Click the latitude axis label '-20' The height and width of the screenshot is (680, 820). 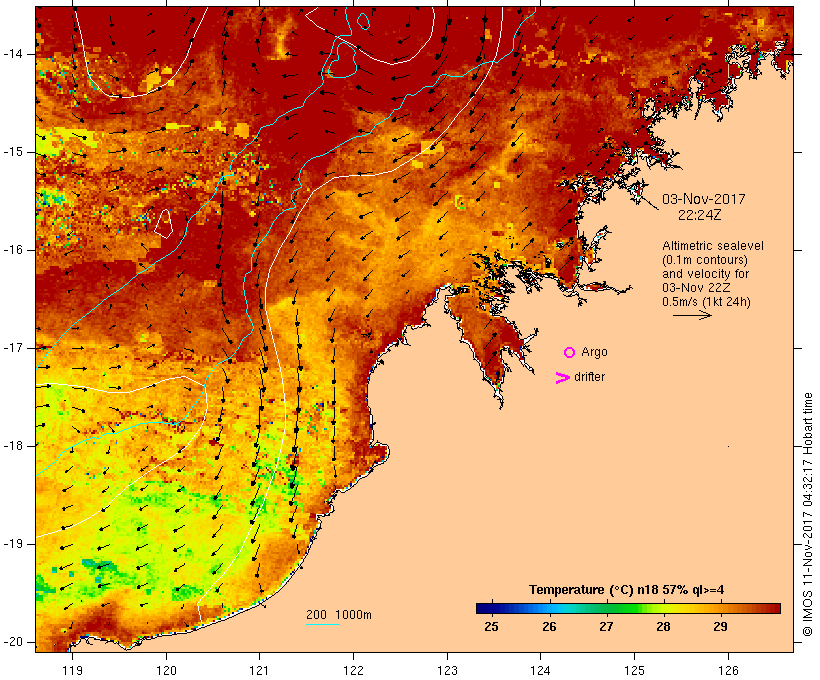point(12,642)
